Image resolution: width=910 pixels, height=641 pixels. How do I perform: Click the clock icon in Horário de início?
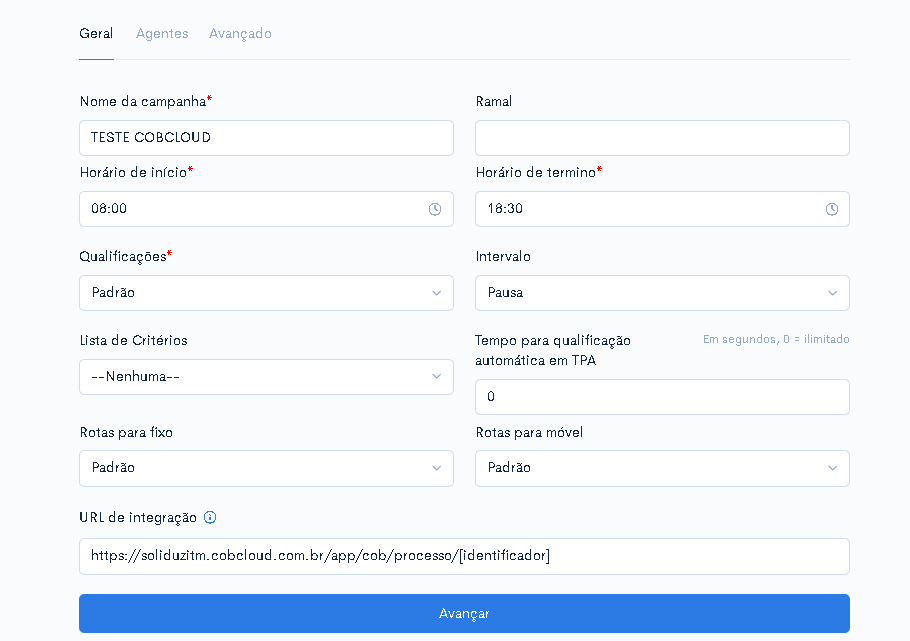click(x=435, y=209)
